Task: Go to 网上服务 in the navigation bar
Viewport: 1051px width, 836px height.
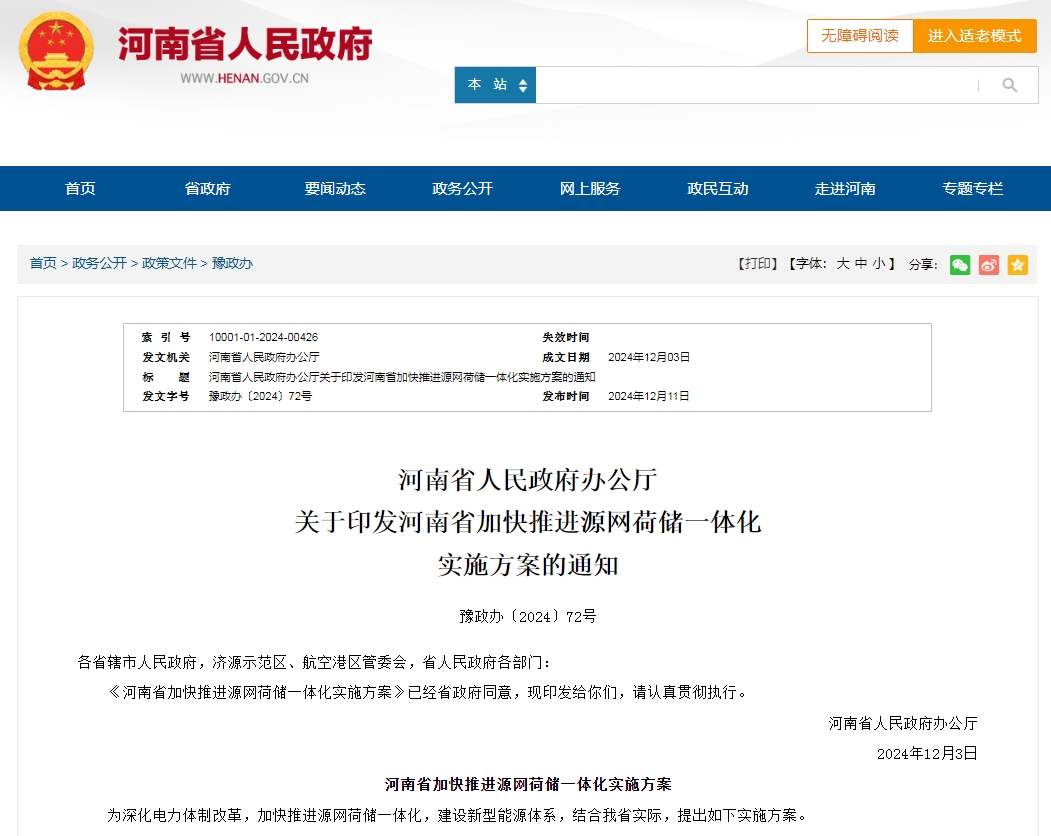Action: 590,188
